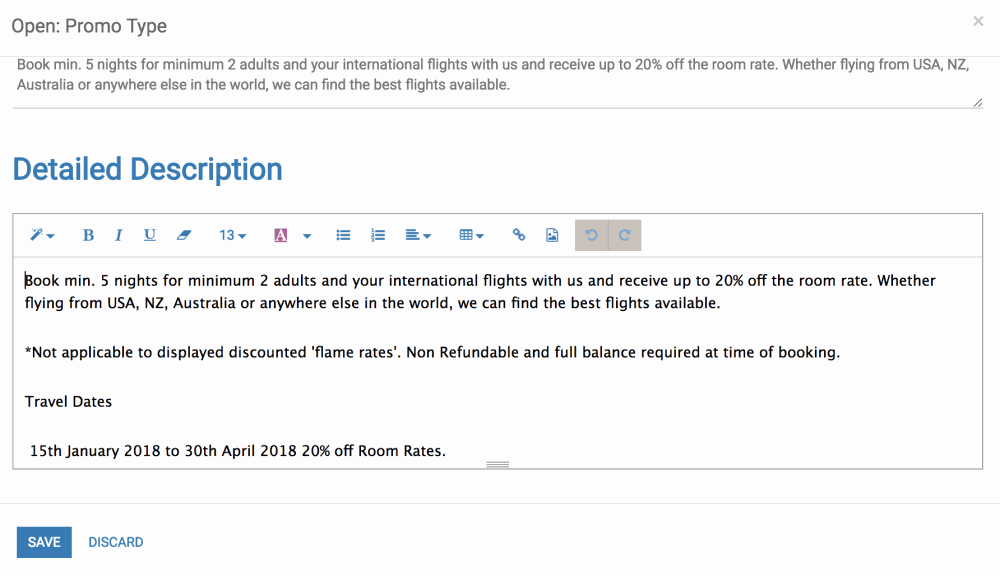This screenshot has width=1000, height=576.
Task: Insert an ordered numbered list
Action: pyautogui.click(x=378, y=235)
